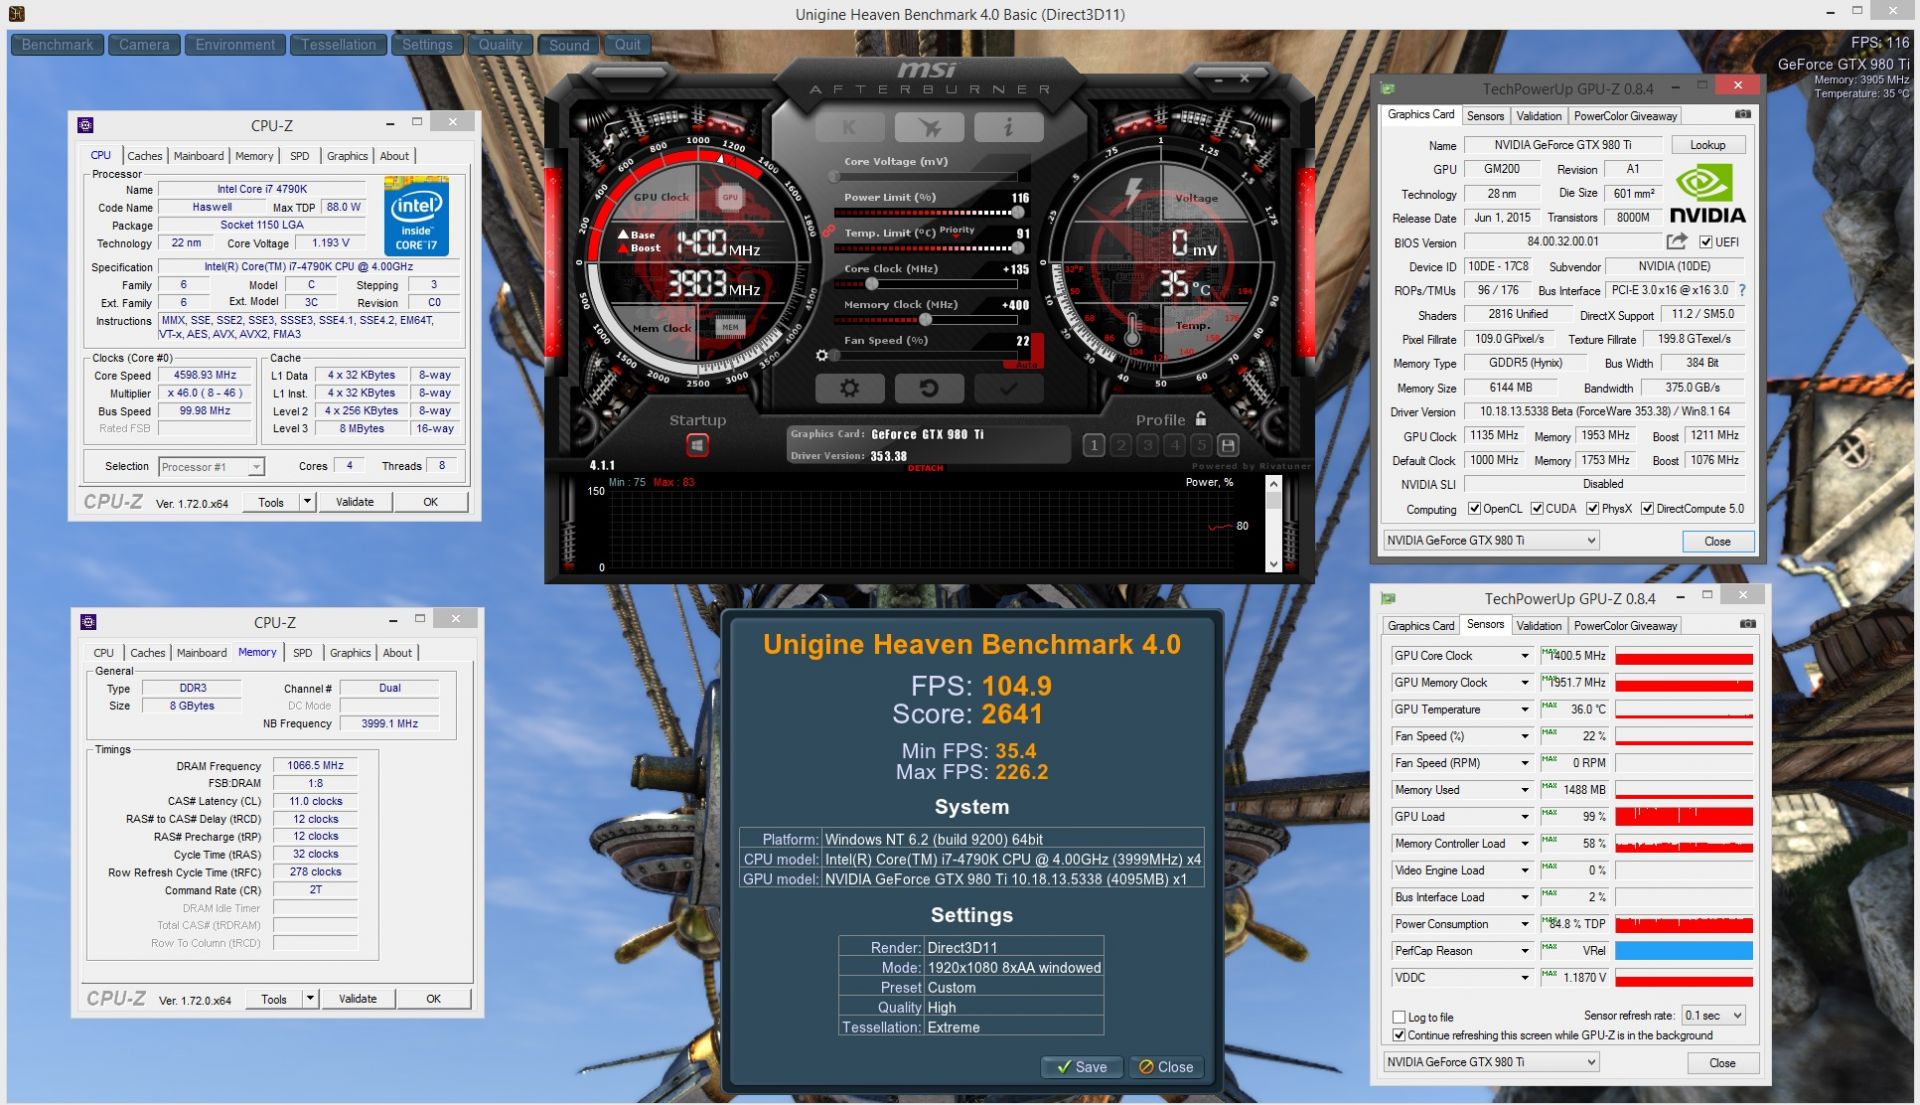Apply Afterburner settings with the checkmark button

(x=1008, y=388)
